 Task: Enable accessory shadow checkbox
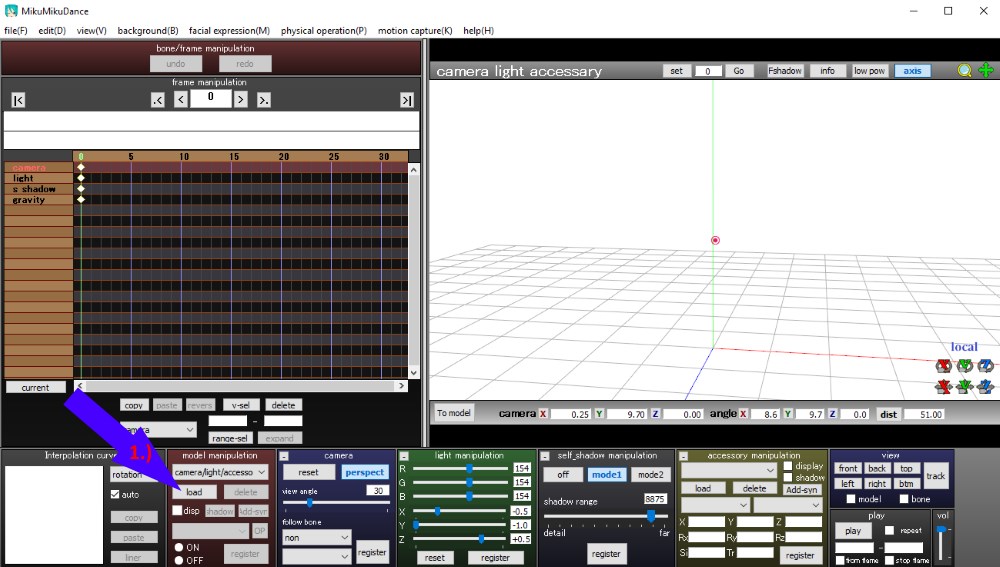click(788, 477)
